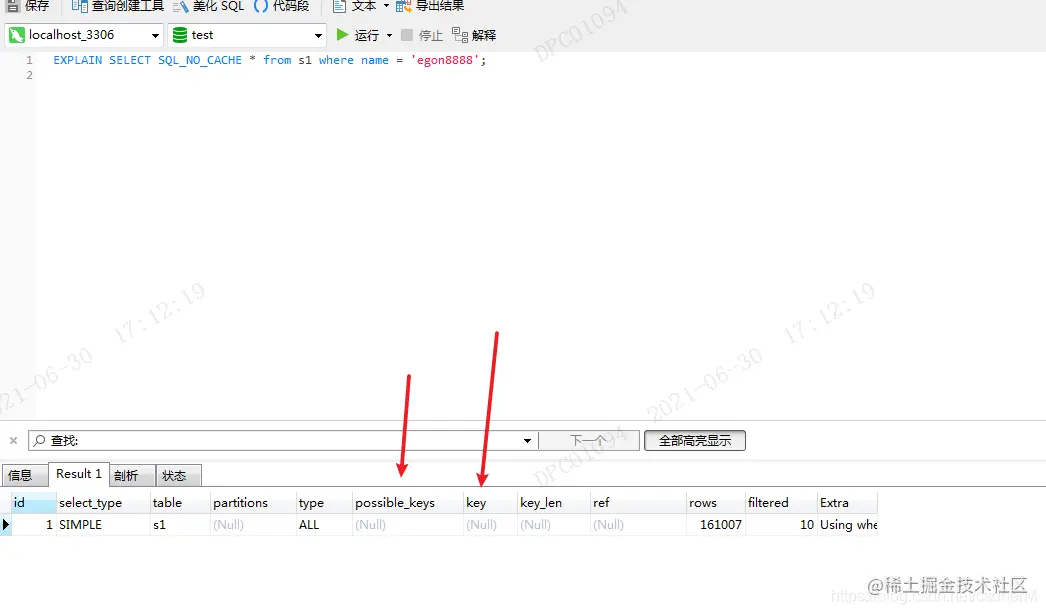
Task: Click the ref column header
Action: click(638, 503)
